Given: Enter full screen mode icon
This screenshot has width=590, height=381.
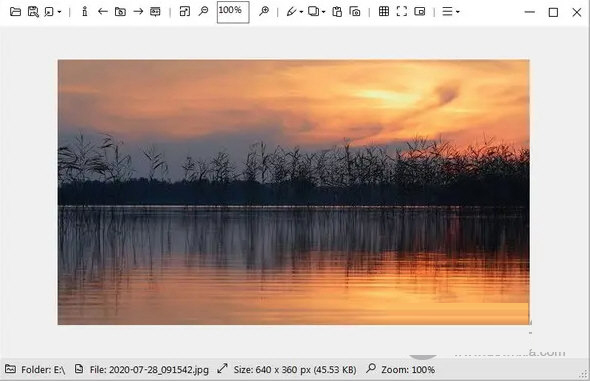Looking at the screenshot, I should tap(402, 11).
